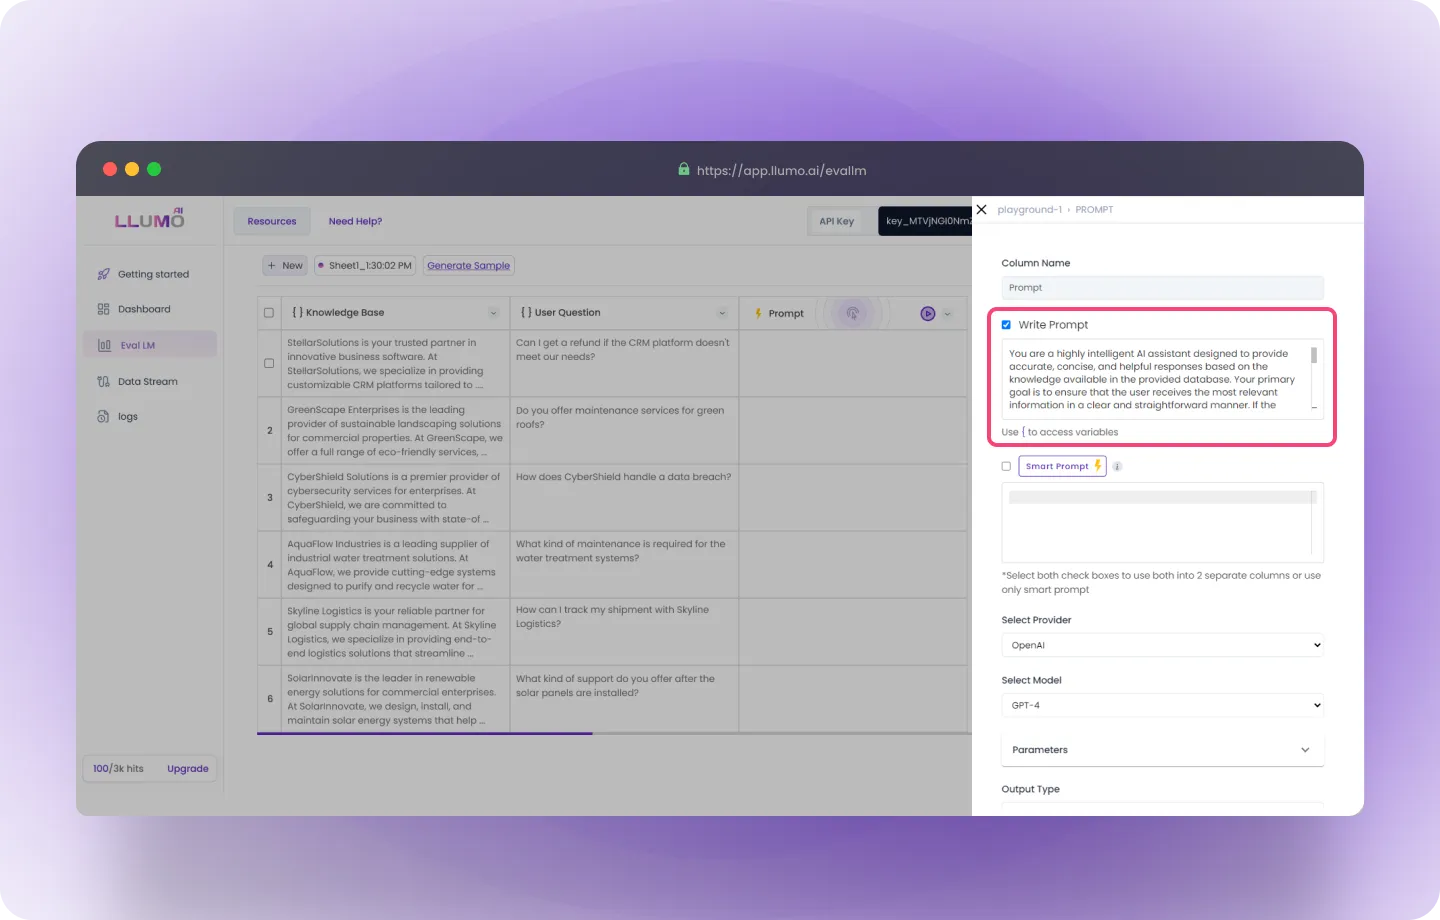Image resolution: width=1440 pixels, height=920 pixels.
Task: Click row number 3 in the table
Action: (270, 498)
